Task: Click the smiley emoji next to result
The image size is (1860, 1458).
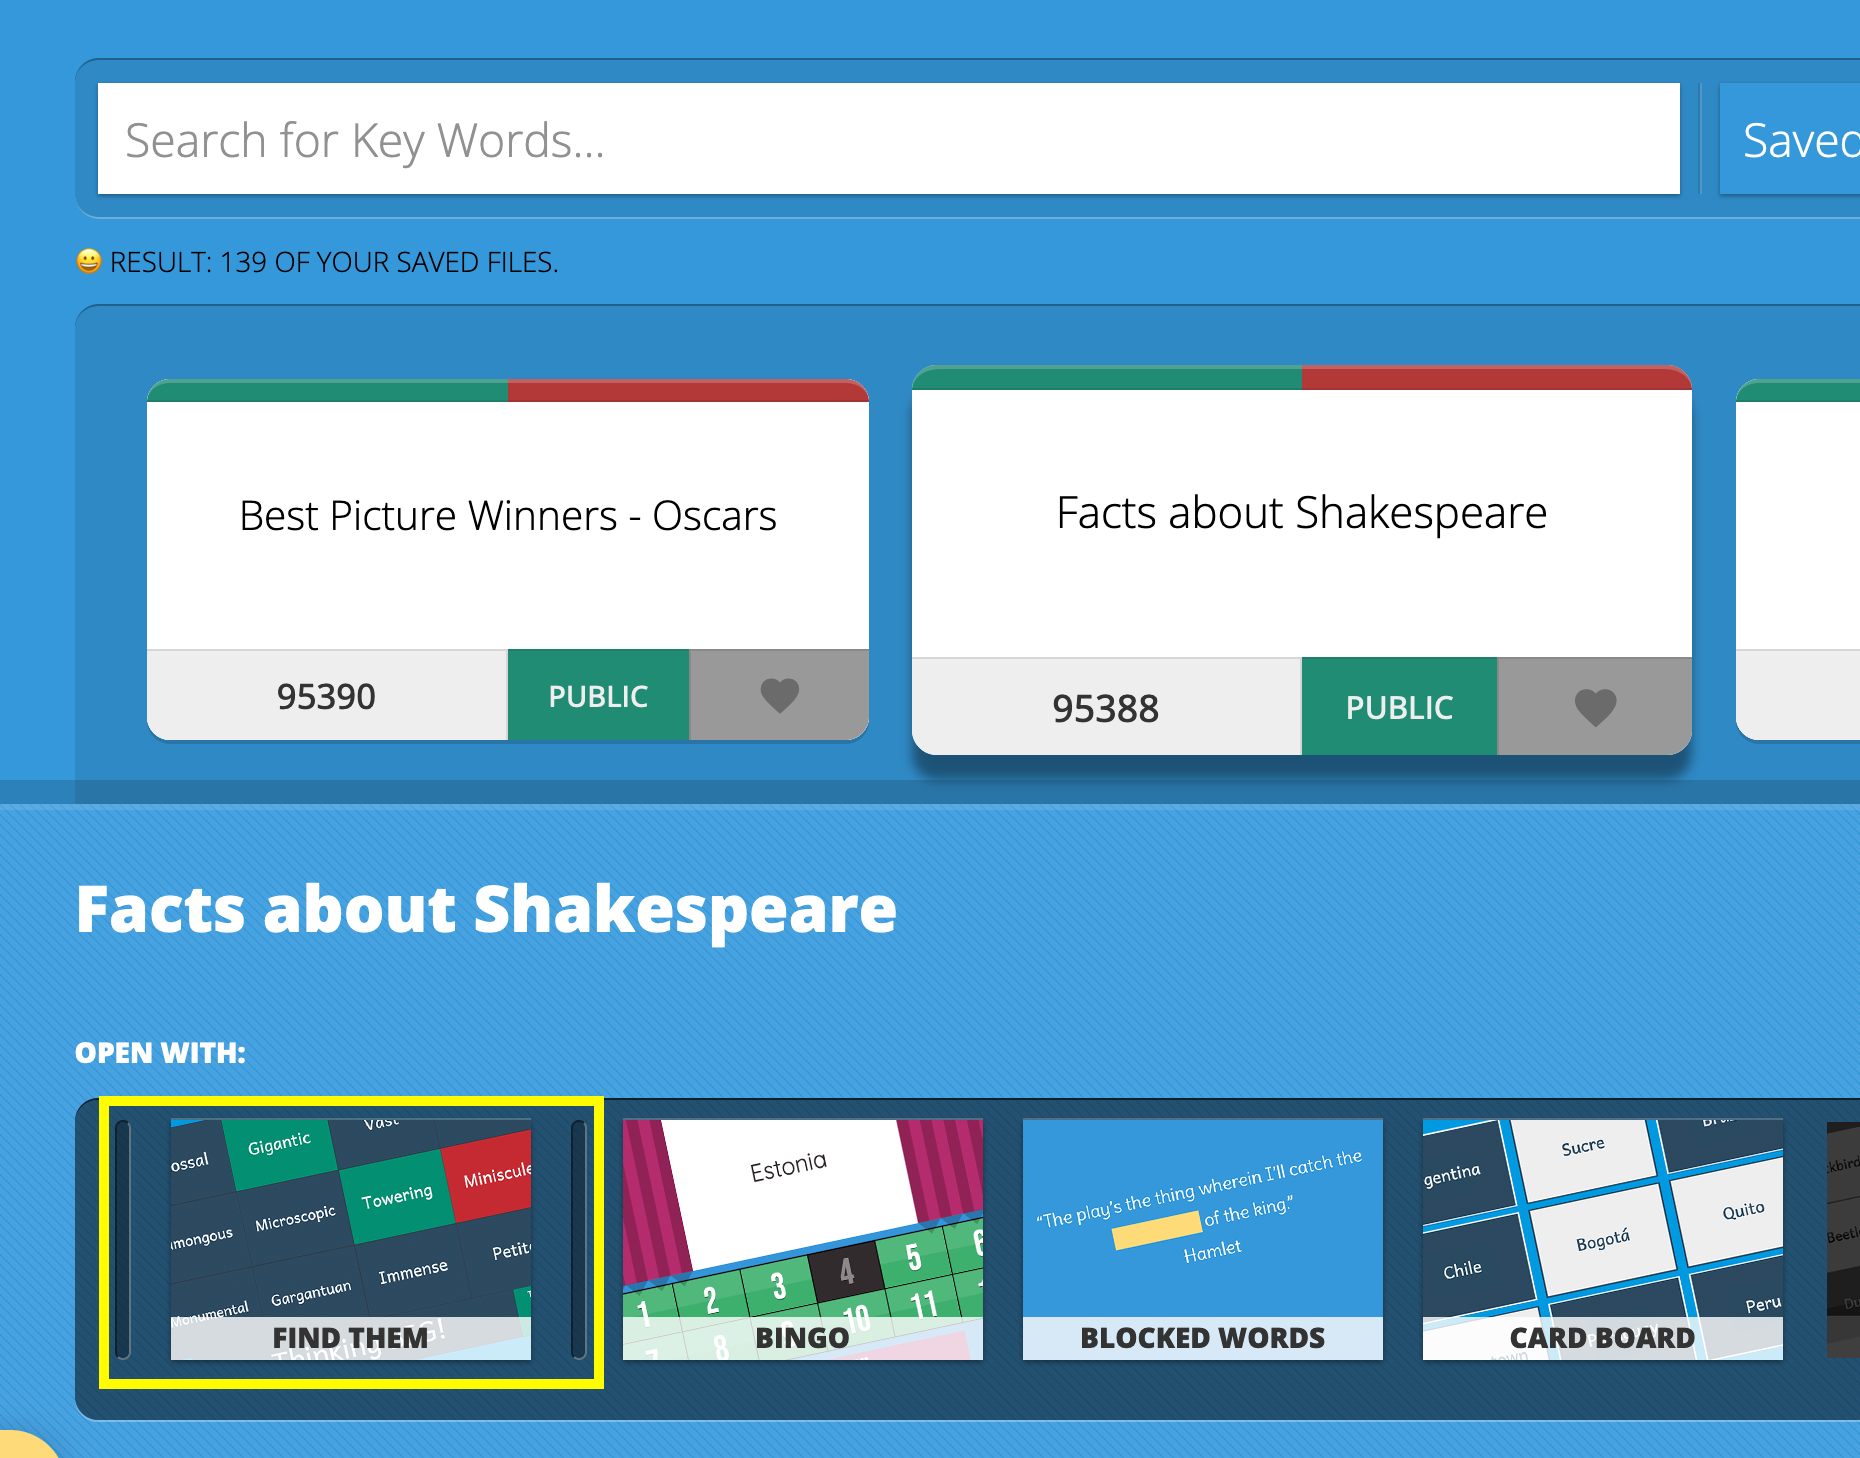Action: click(89, 261)
